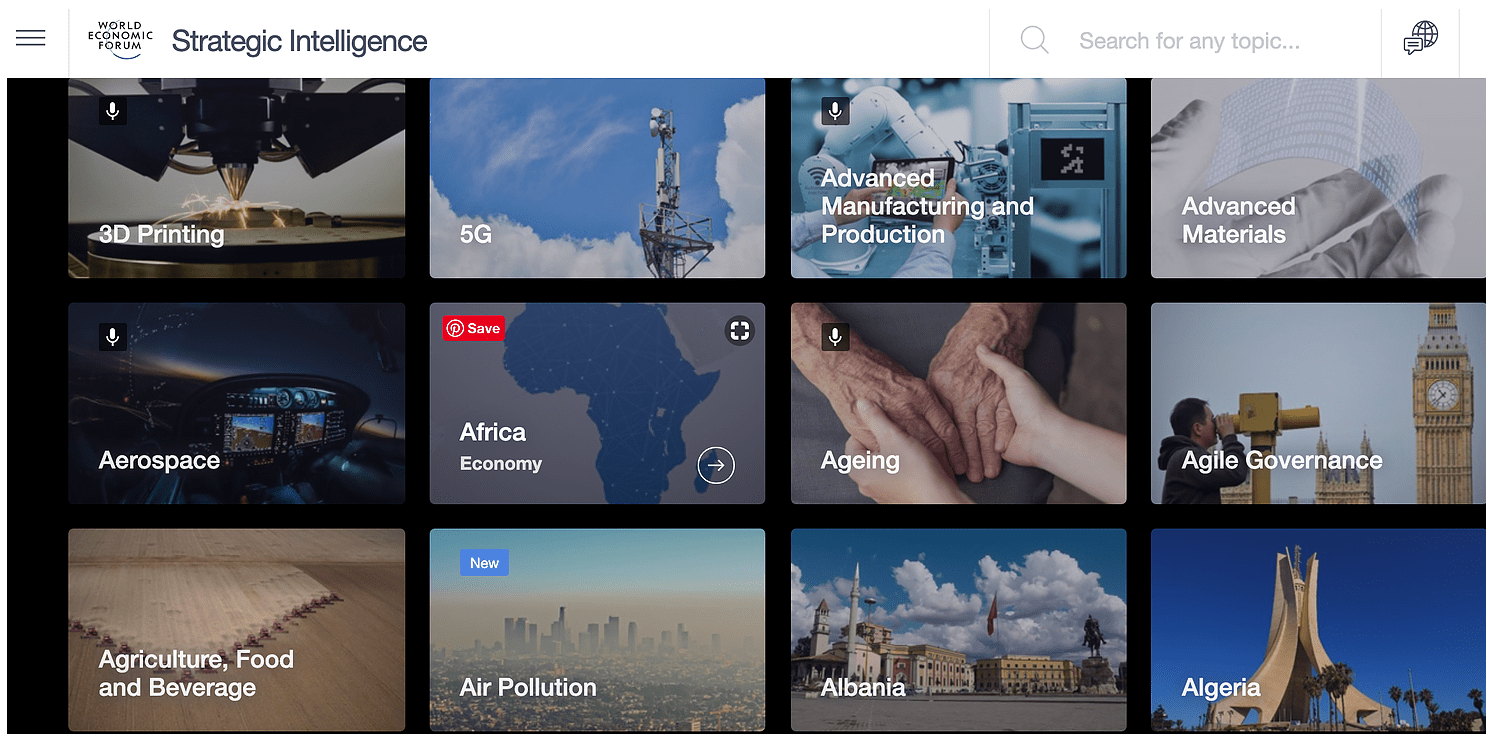Click the New badge on Air Pollution
1486x736 pixels.
point(484,563)
